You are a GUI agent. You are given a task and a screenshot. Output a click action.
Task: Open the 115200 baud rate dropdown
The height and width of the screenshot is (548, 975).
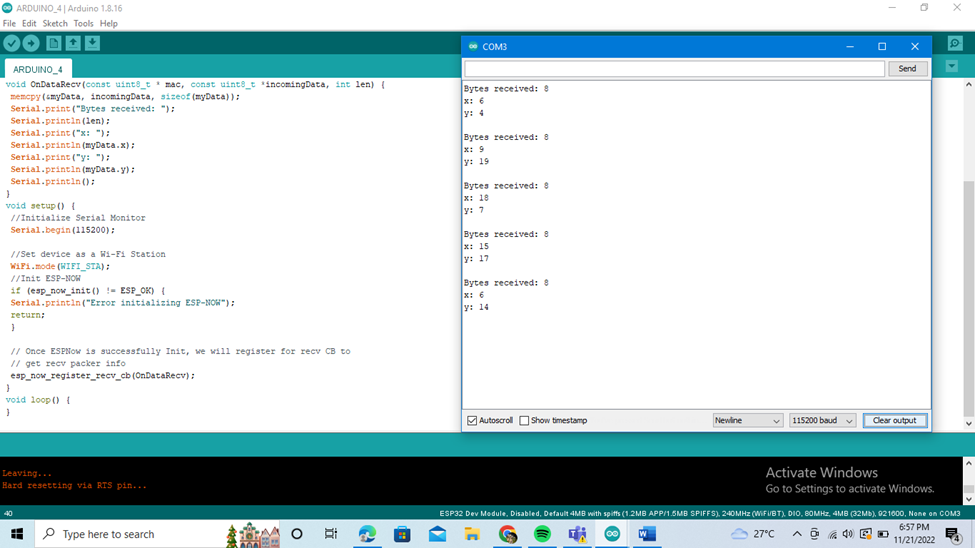[822, 420]
